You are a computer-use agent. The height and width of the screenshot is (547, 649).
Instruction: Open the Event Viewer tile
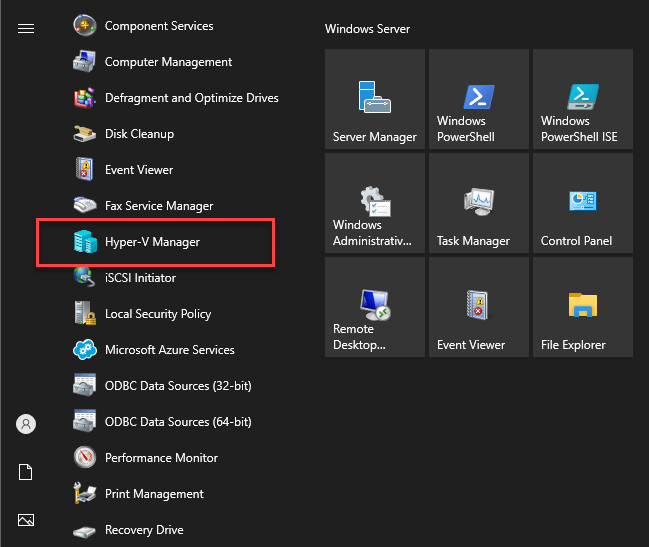coord(479,307)
